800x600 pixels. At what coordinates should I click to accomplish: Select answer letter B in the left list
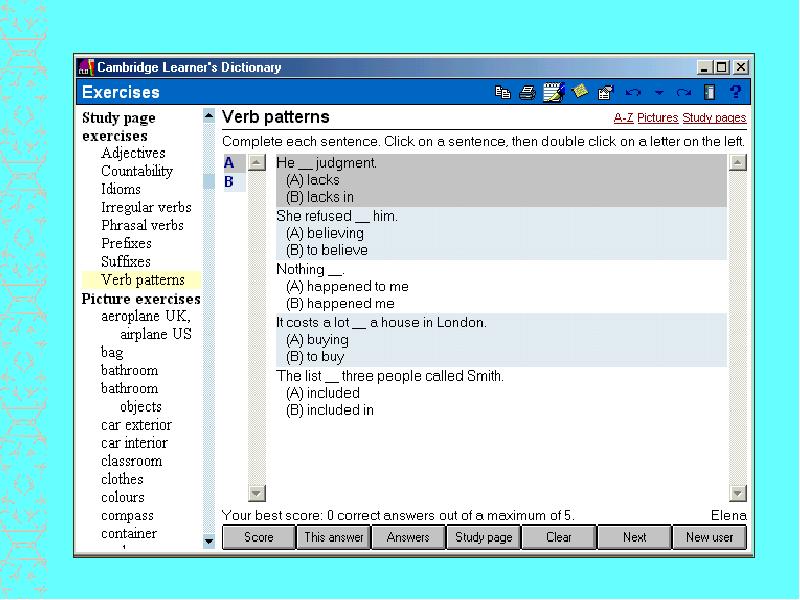pyautogui.click(x=229, y=182)
